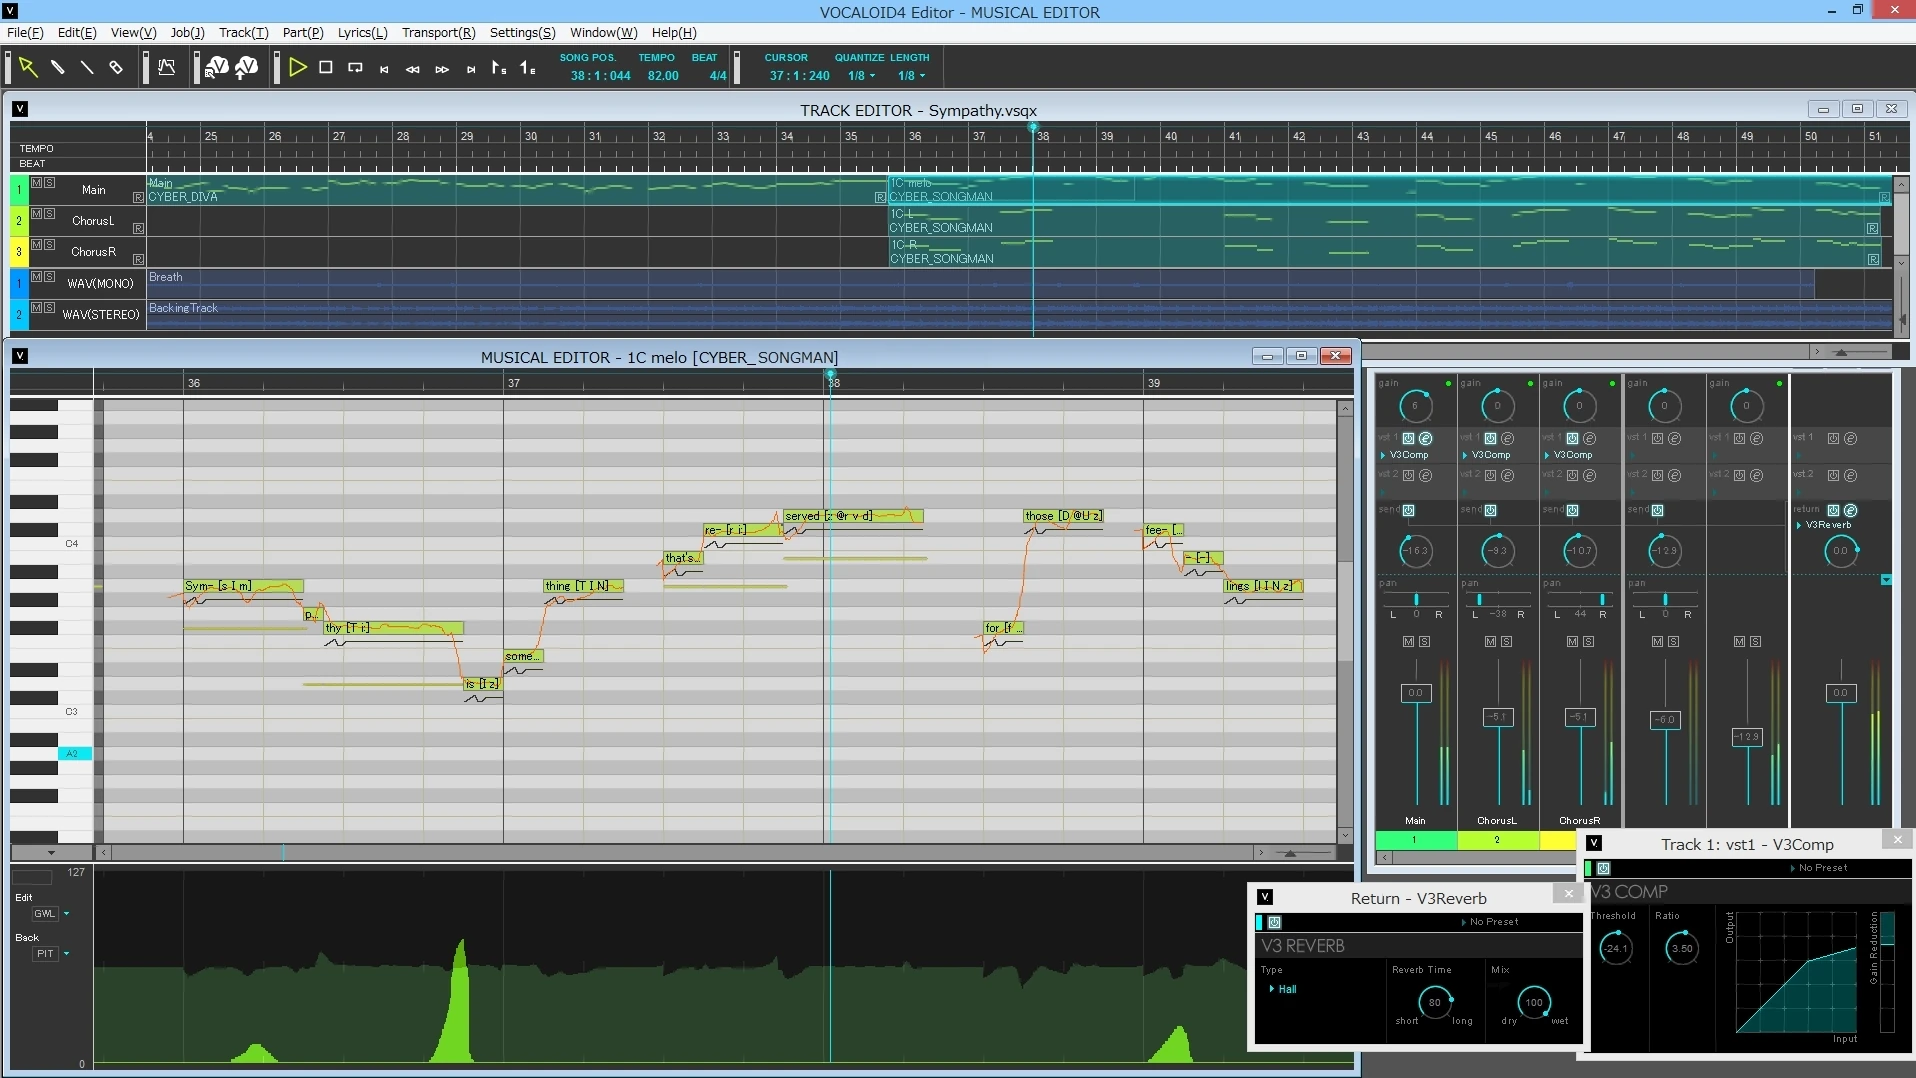The width and height of the screenshot is (1916, 1078).
Task: Click the V3Reverb return plugin name
Action: (1828, 525)
